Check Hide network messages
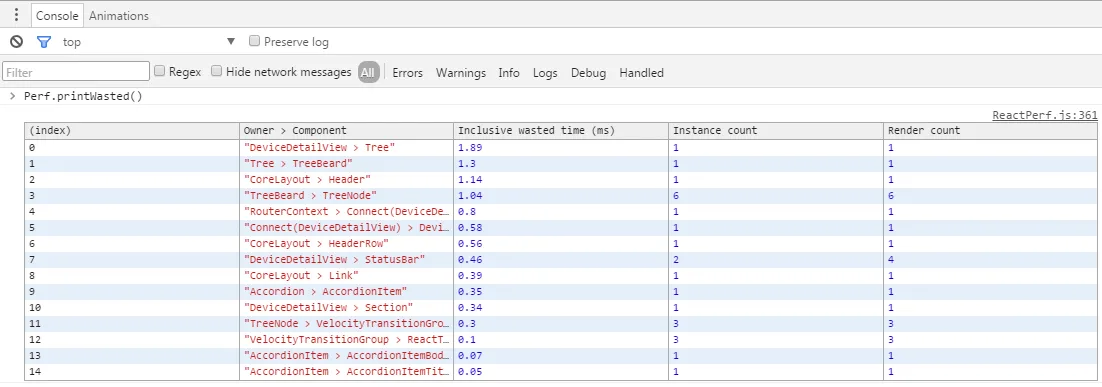Image resolution: width=1102 pixels, height=387 pixels. click(x=217, y=71)
